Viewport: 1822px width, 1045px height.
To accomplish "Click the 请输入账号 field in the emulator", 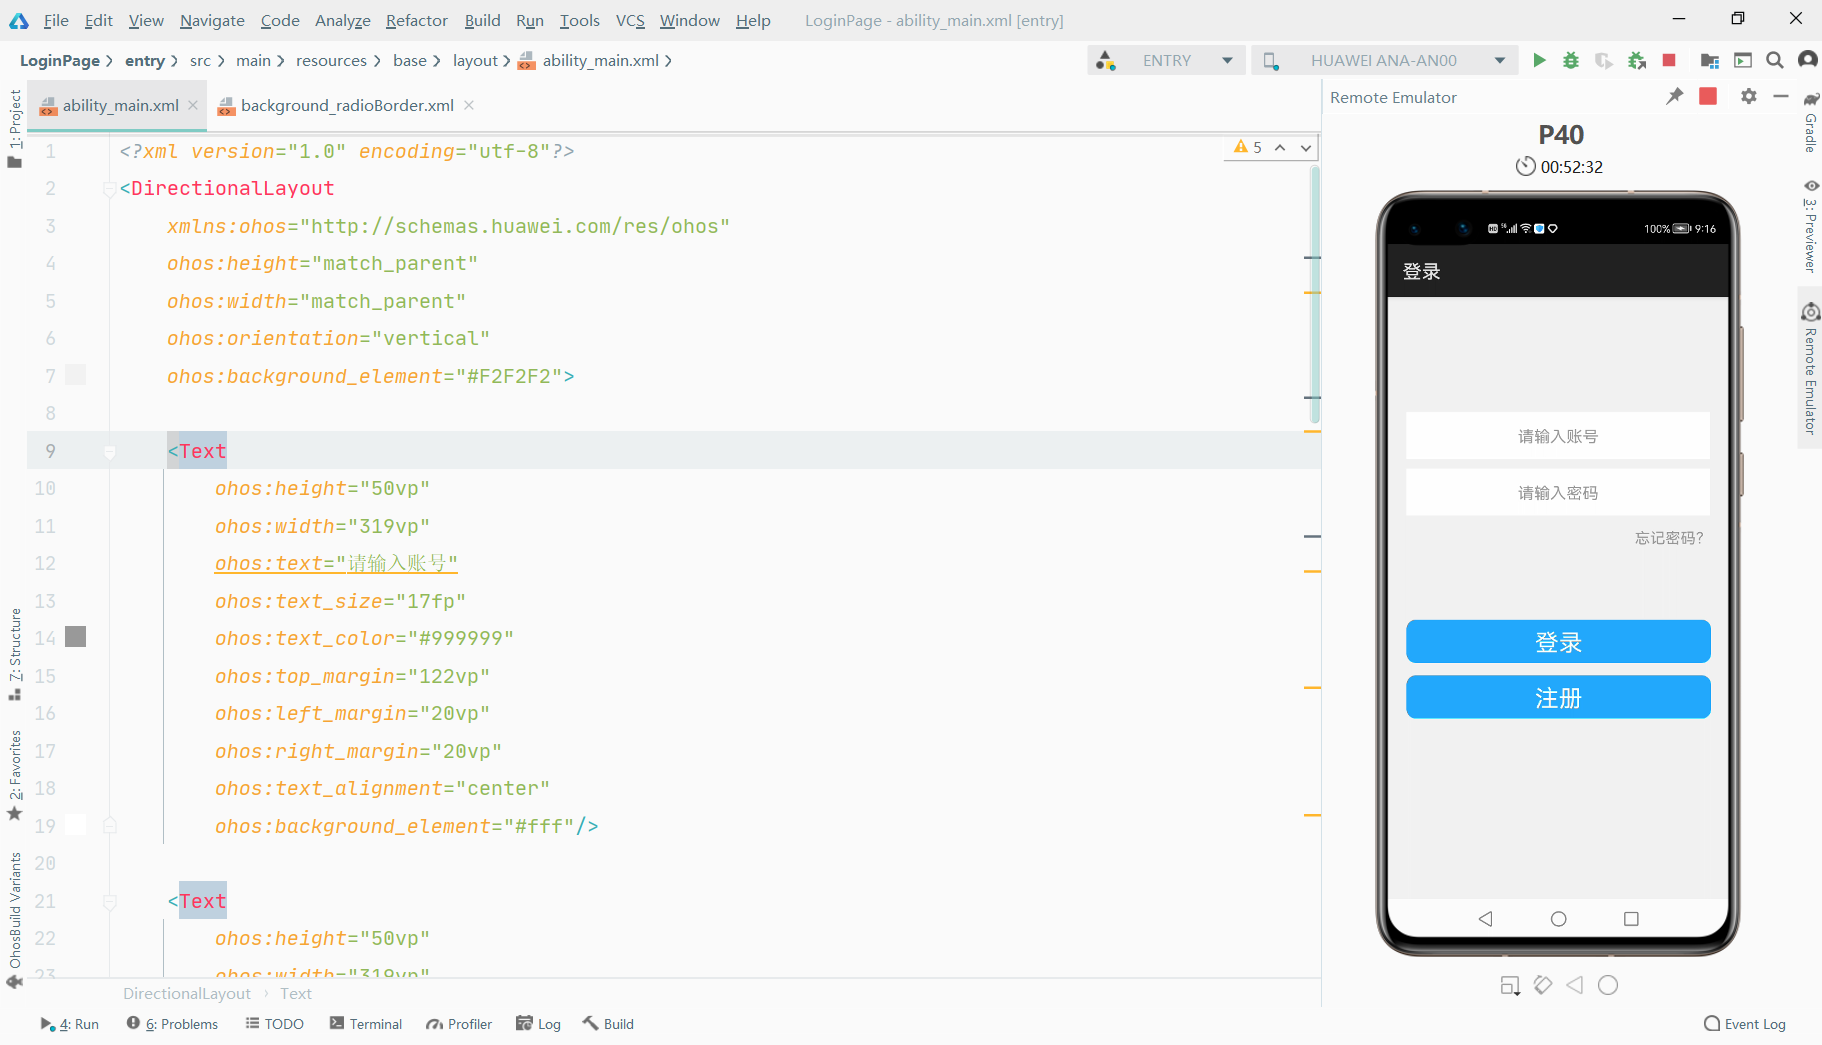I will pos(1557,435).
